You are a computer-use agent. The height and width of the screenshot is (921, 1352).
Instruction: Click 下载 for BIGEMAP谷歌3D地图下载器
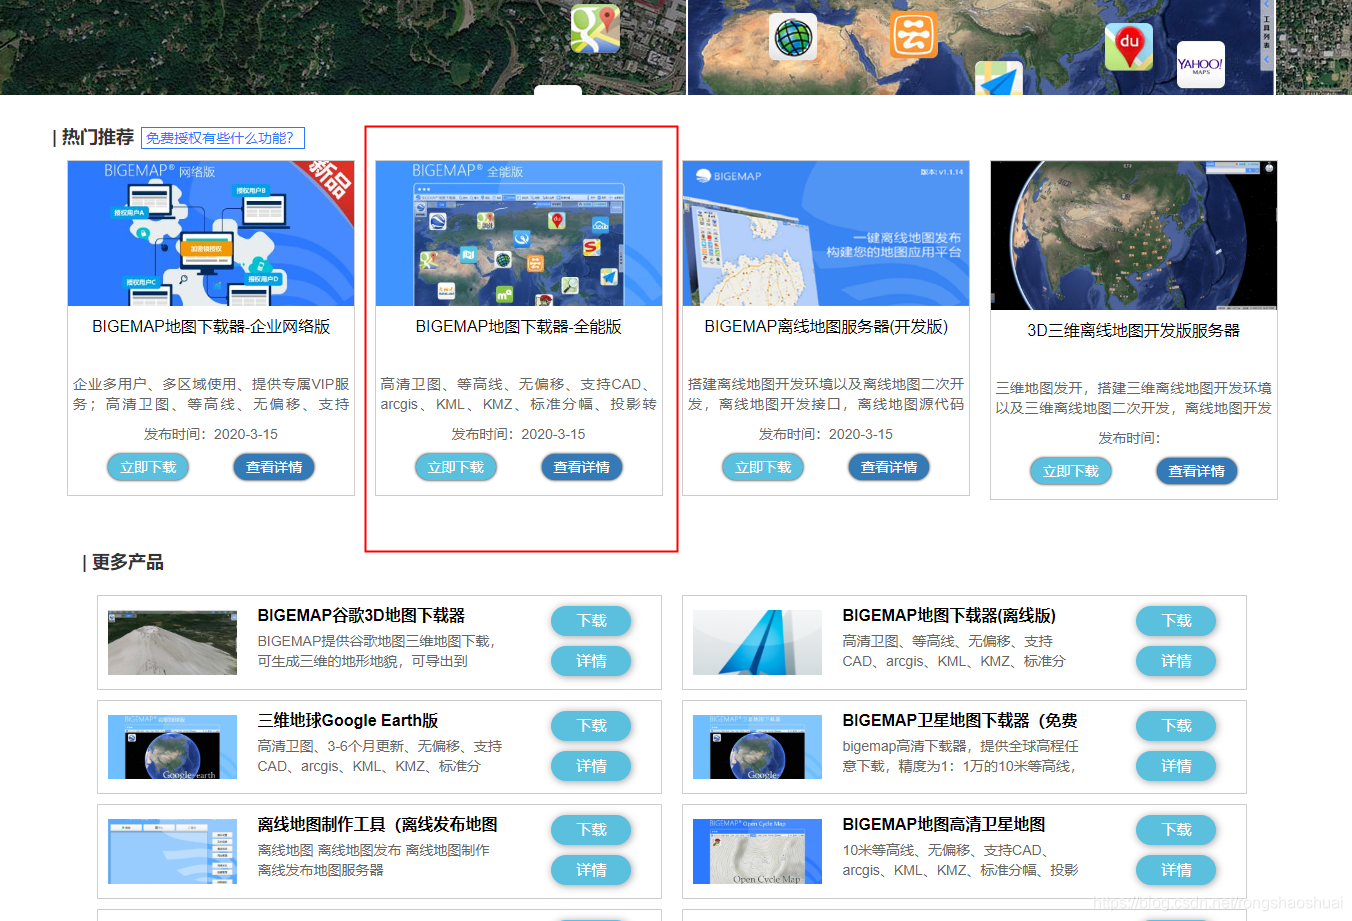click(x=591, y=621)
